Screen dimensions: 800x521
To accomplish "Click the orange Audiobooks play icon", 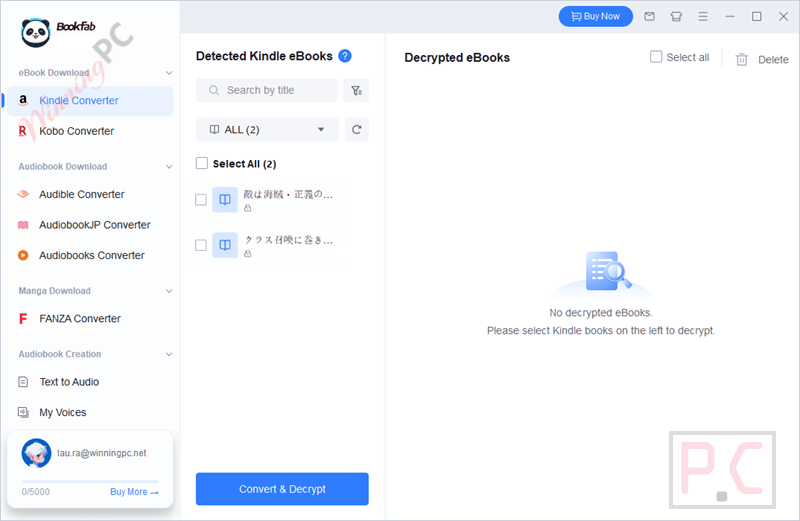I will (x=23, y=255).
